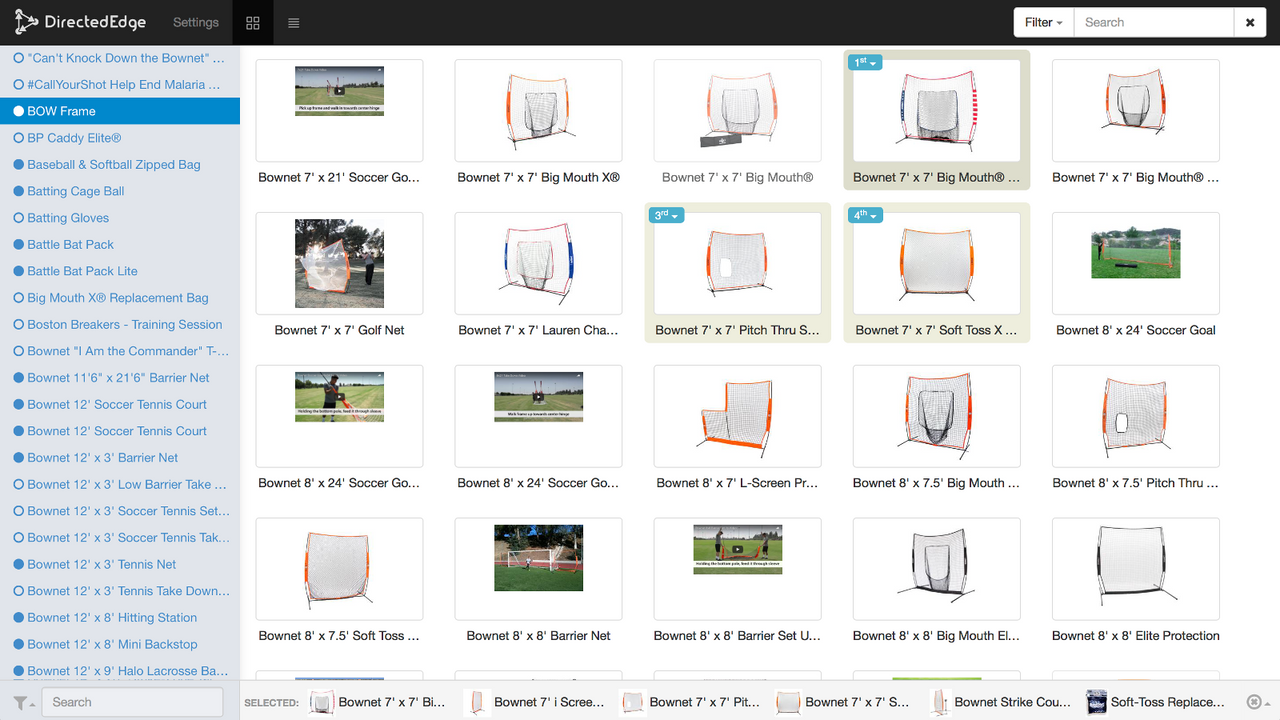Select #CallYourShot Help End Malaria item

(x=120, y=85)
